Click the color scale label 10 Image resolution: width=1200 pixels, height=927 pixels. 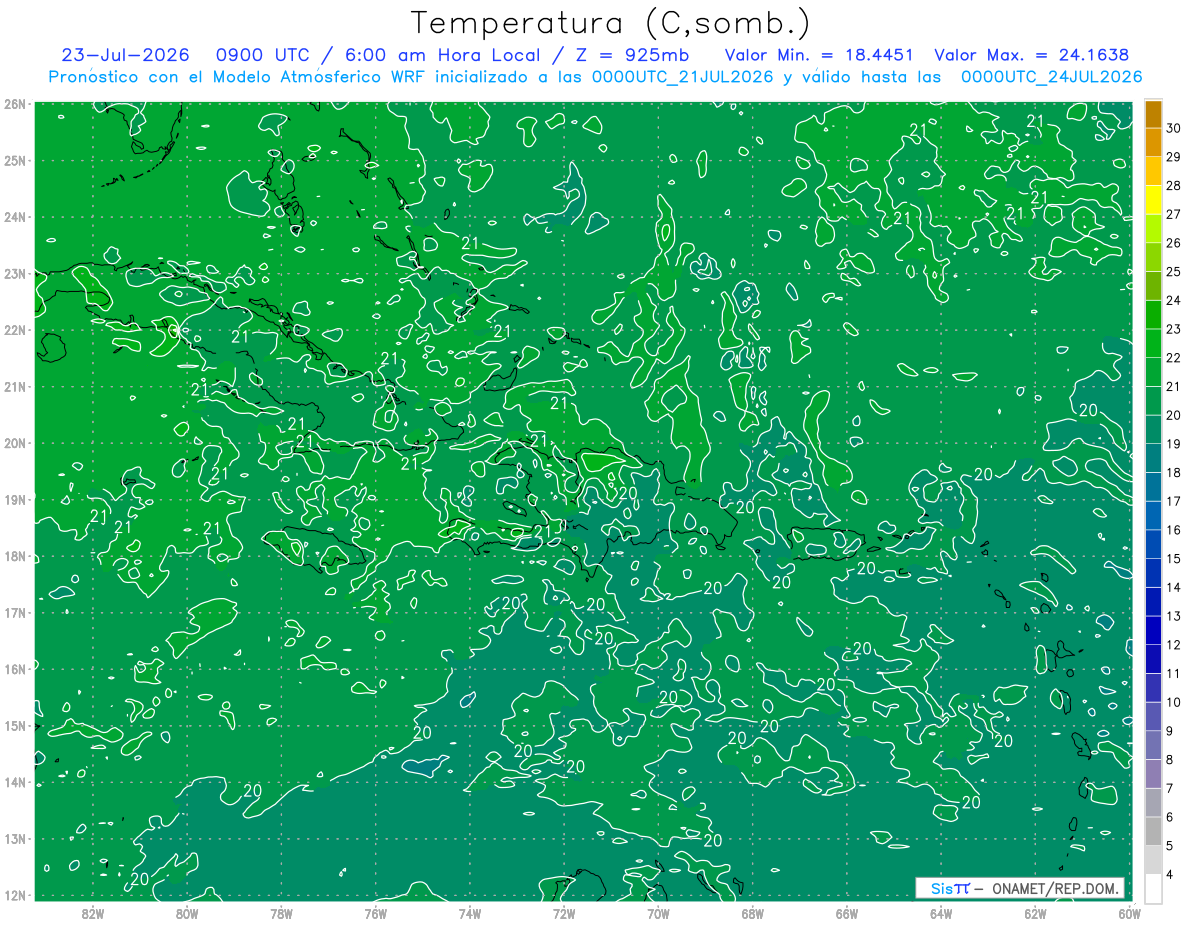(x=1174, y=703)
